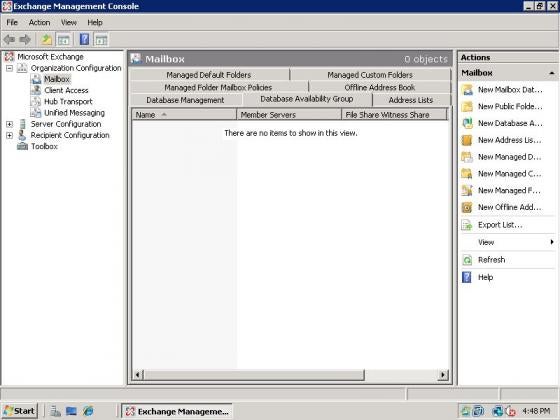Viewport: 560px width, 420px height.
Task: Open the Action menu
Action: pyautogui.click(x=39, y=22)
